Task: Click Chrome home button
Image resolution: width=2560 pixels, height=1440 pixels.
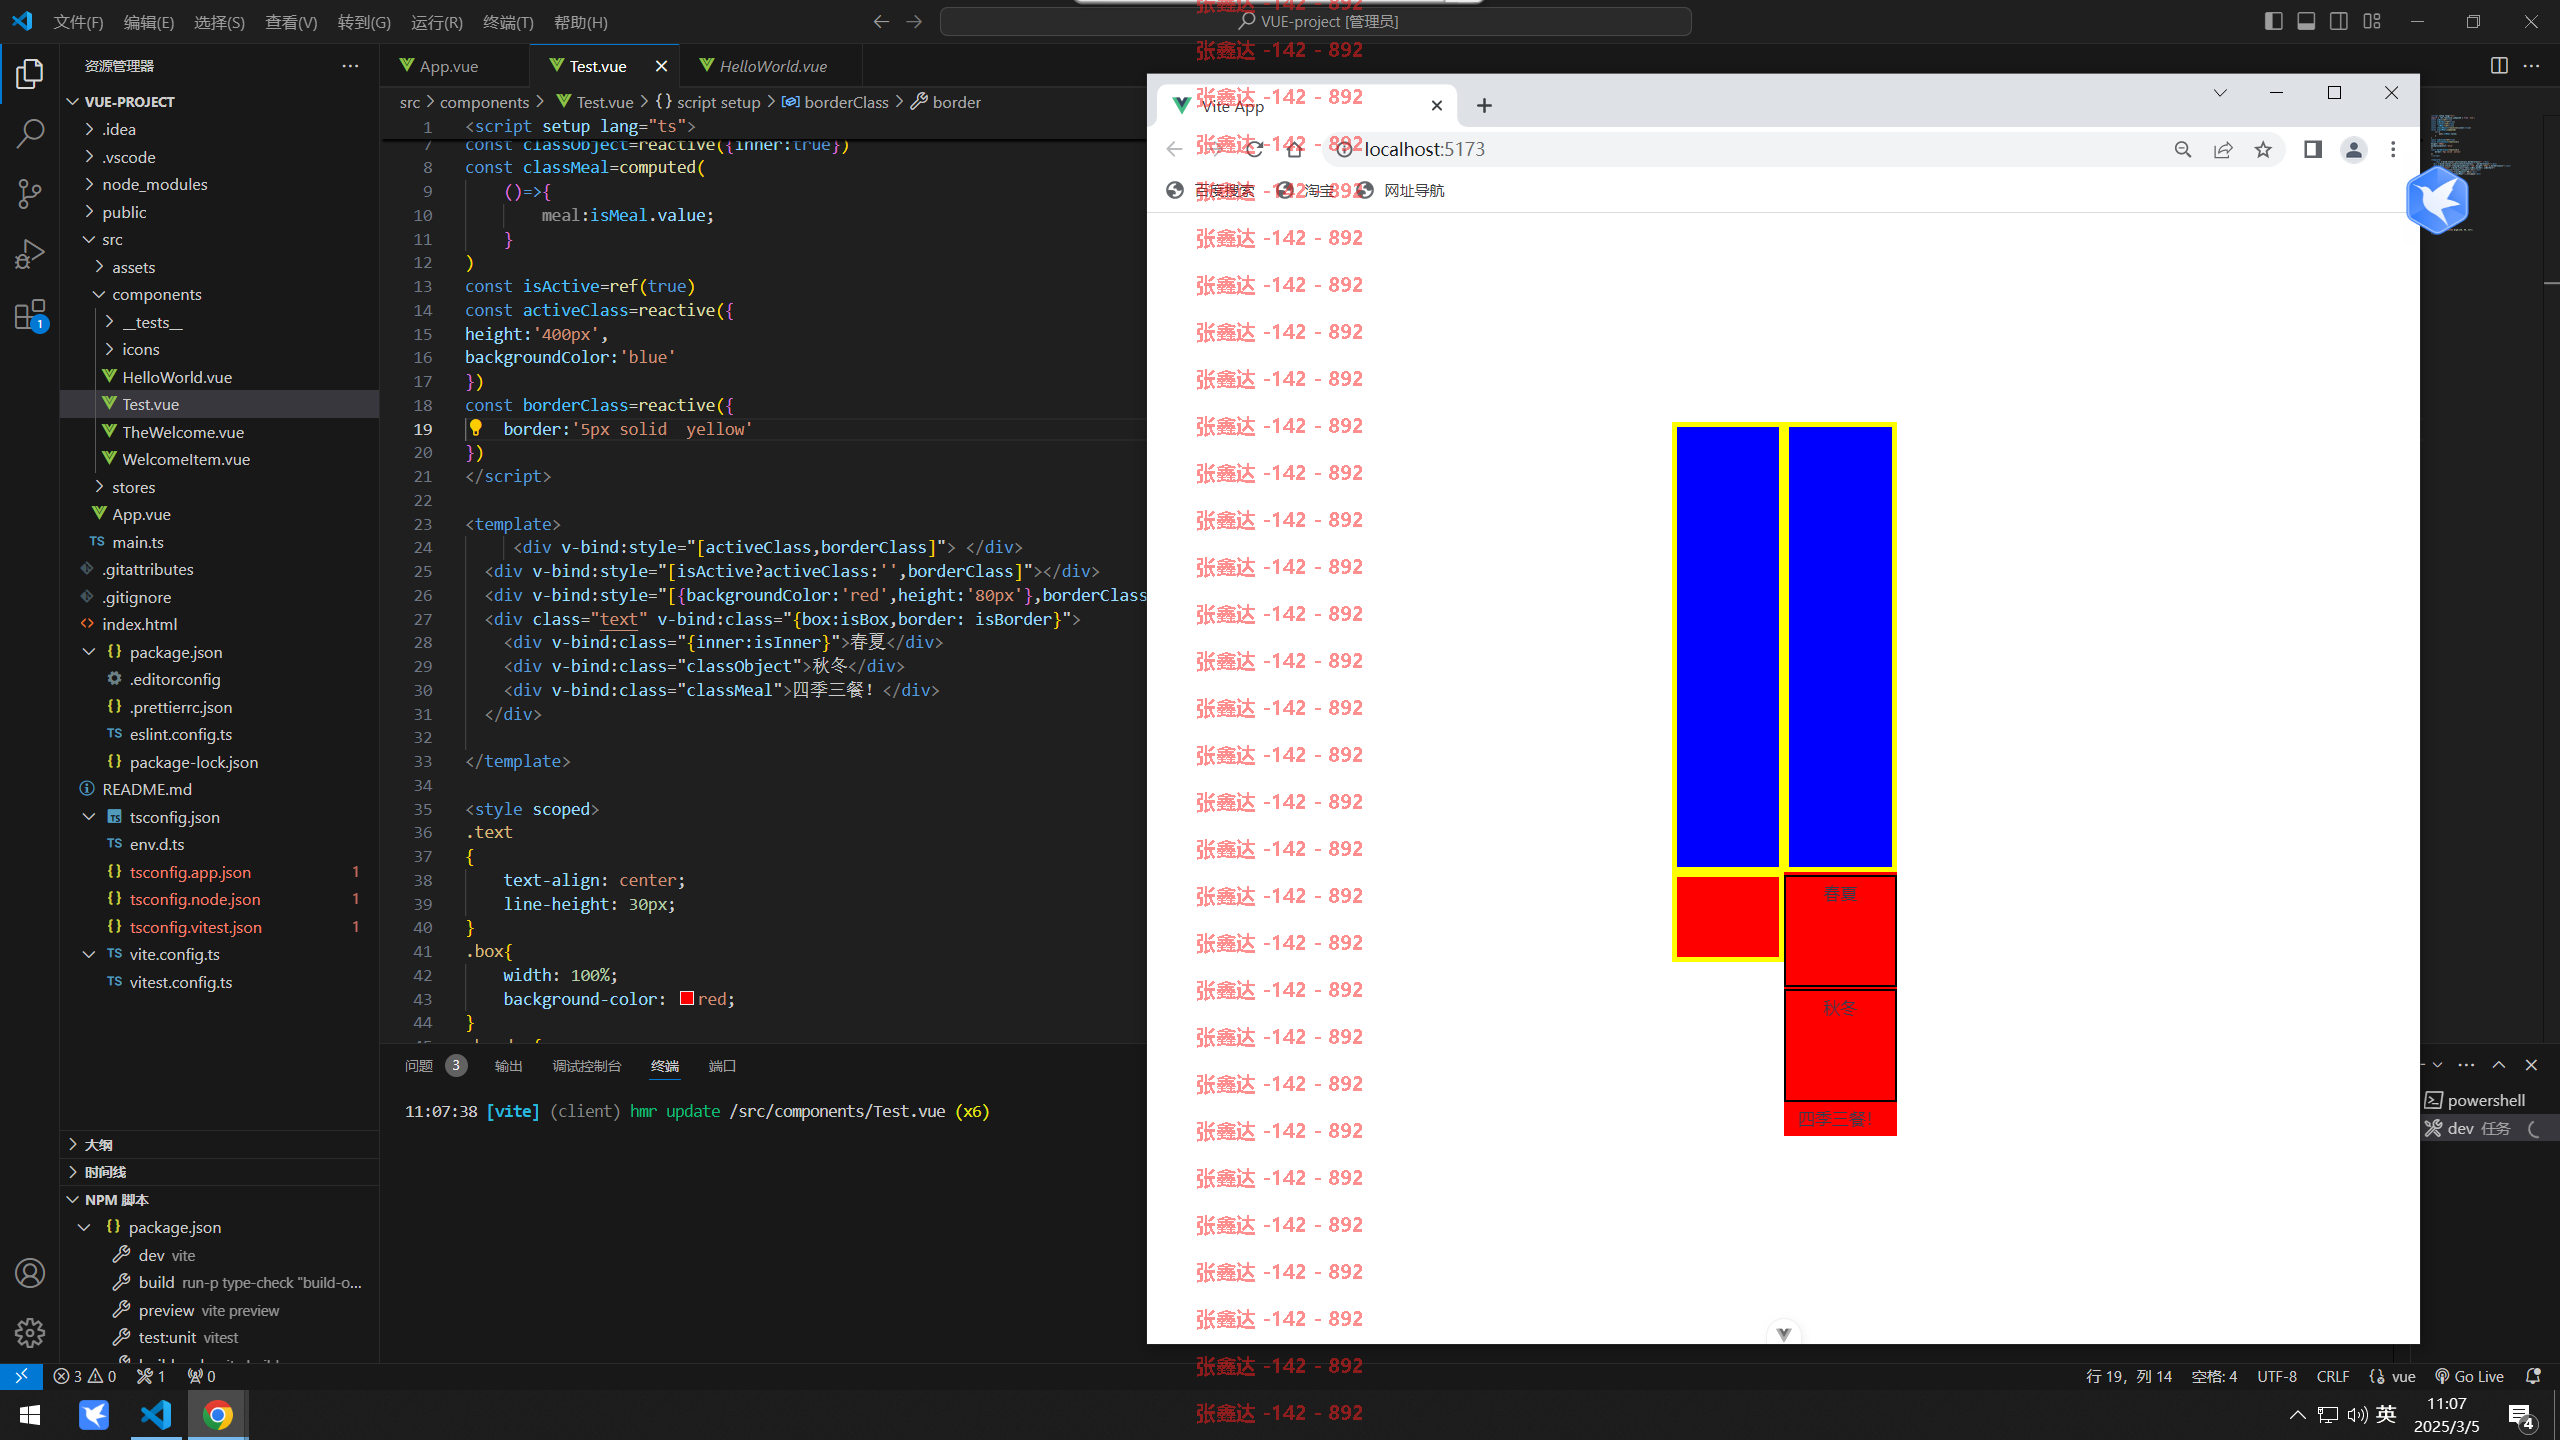Action: [1294, 149]
